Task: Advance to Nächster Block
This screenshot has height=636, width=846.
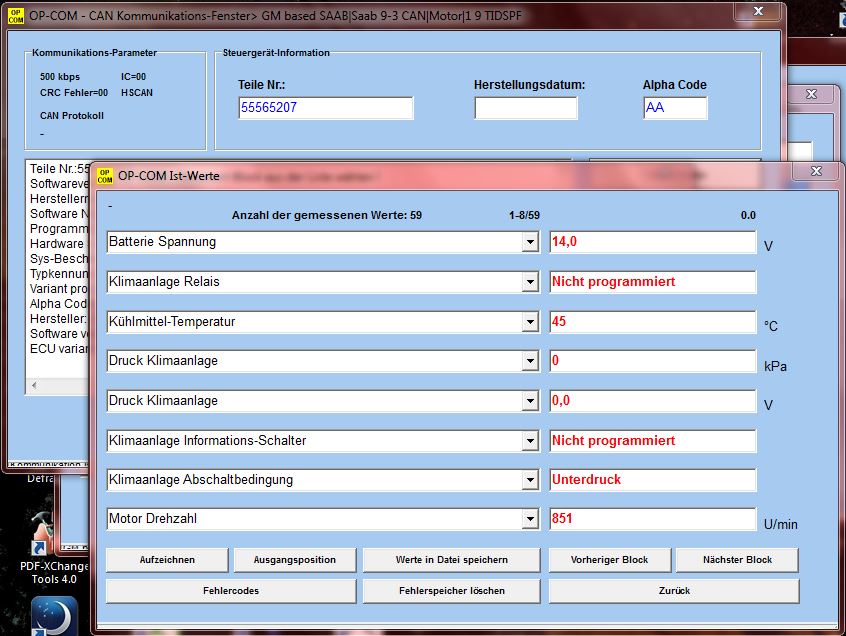Action: tap(737, 560)
